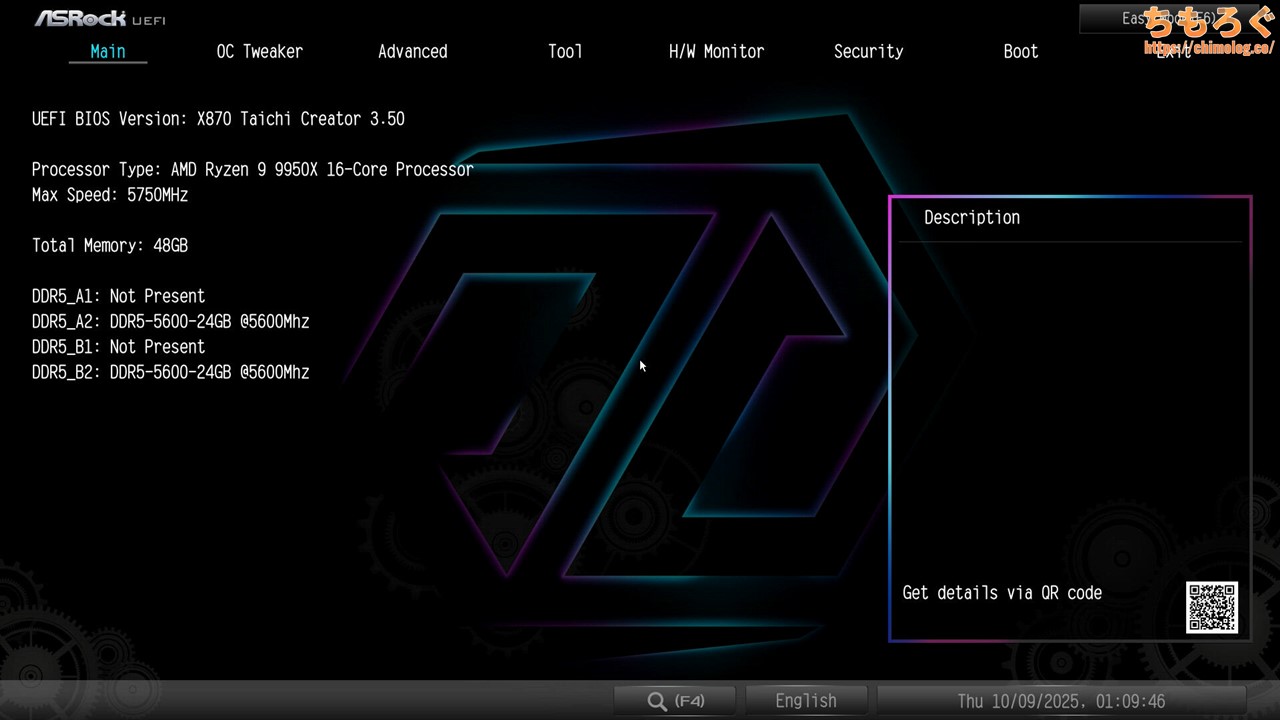Screen dimensions: 1280x720
Task: Change language via the English button
Action: point(806,701)
